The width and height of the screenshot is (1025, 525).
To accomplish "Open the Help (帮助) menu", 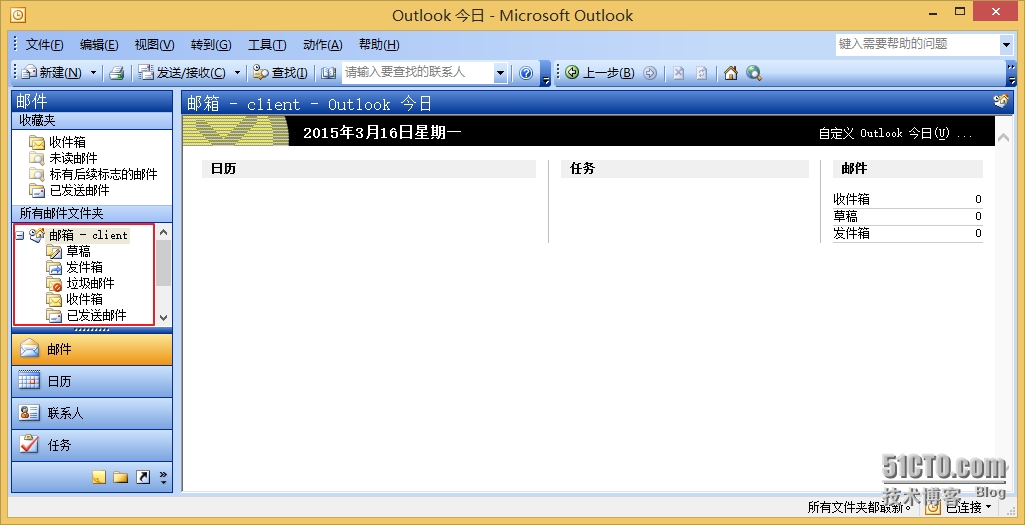I will click(379, 44).
